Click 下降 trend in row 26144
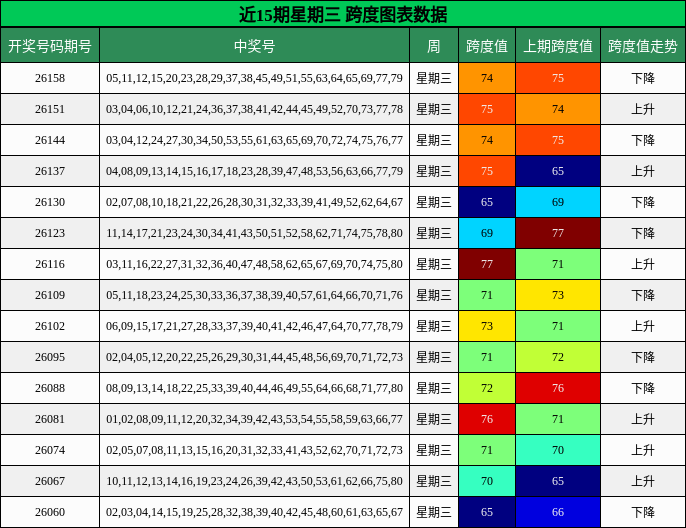The image size is (686, 528). click(x=643, y=140)
